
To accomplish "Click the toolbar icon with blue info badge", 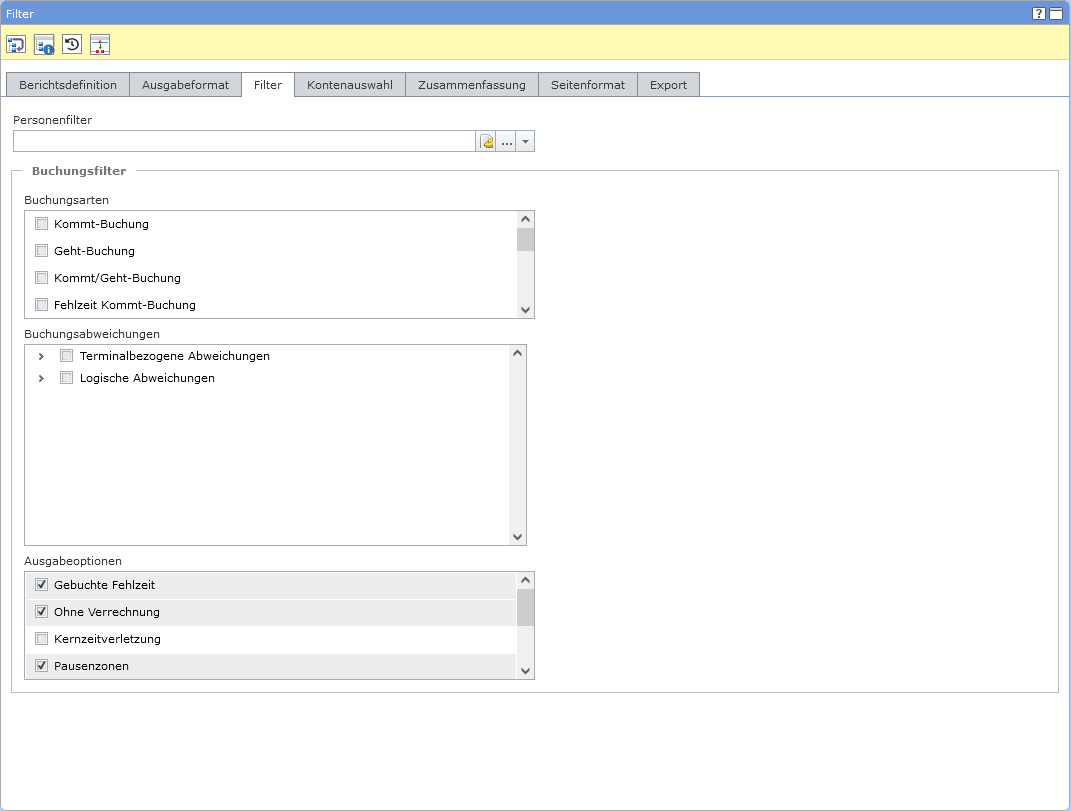I will [x=44, y=44].
